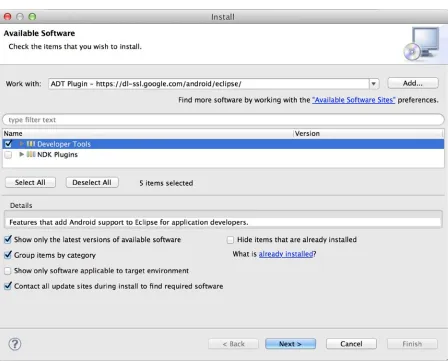Click the Next > button
This screenshot has width=448, height=361.
(290, 344)
